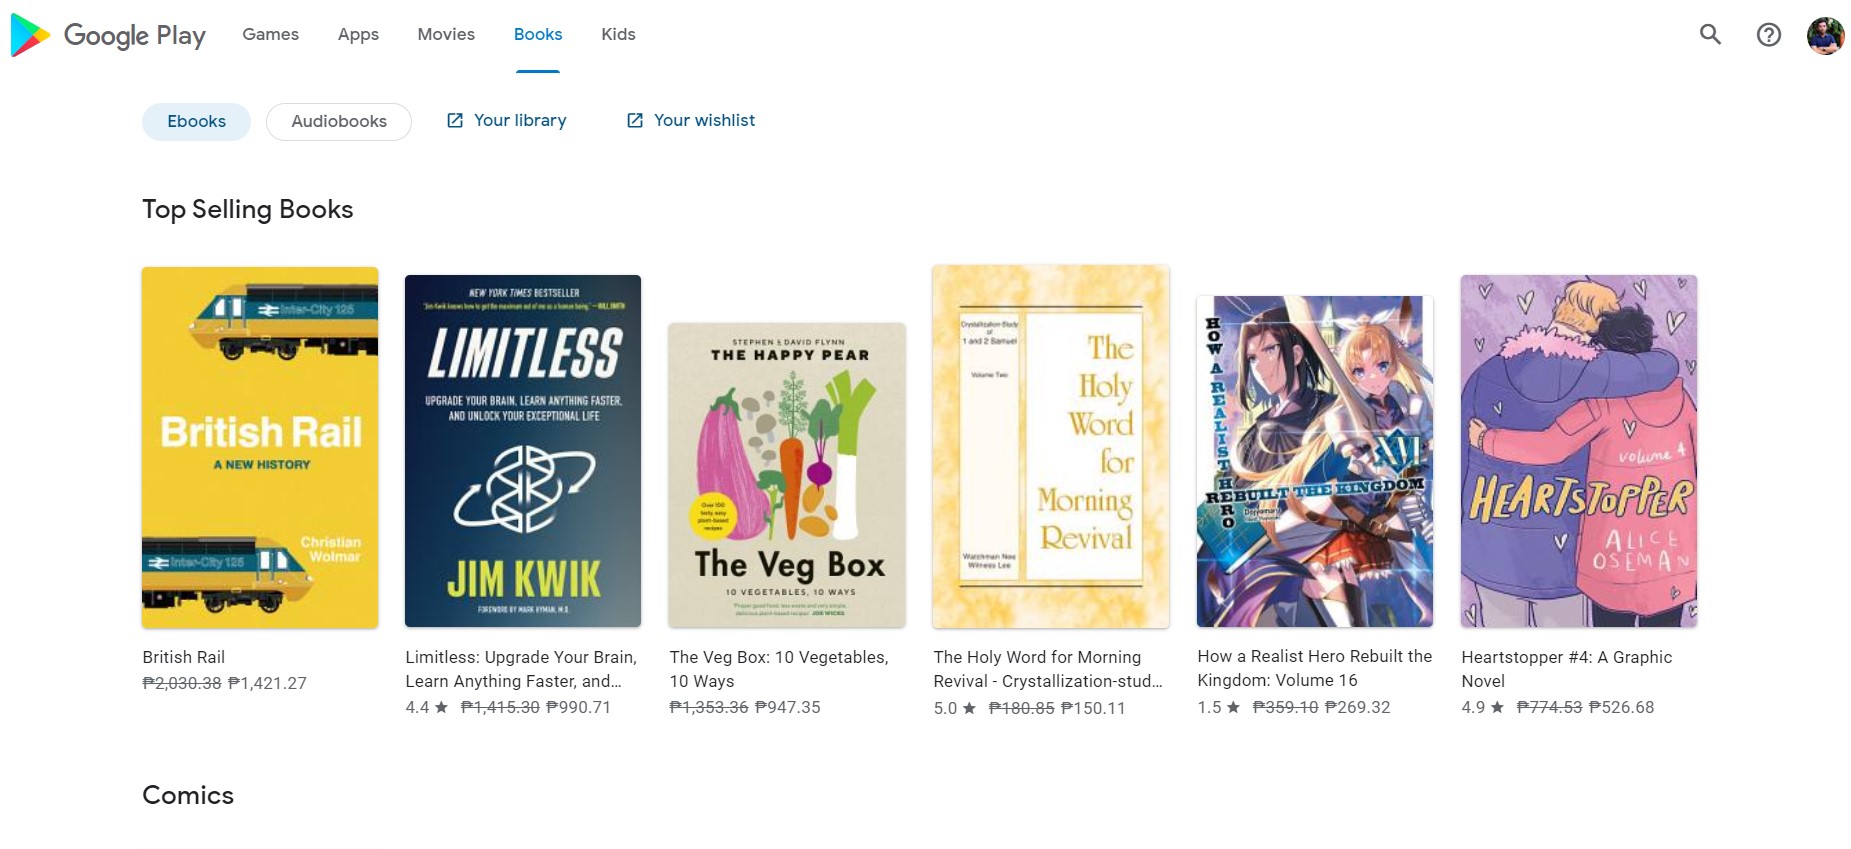Screen dimensions: 1851x849
Task: Open The Veg Box book cover
Action: pyautogui.click(x=787, y=475)
